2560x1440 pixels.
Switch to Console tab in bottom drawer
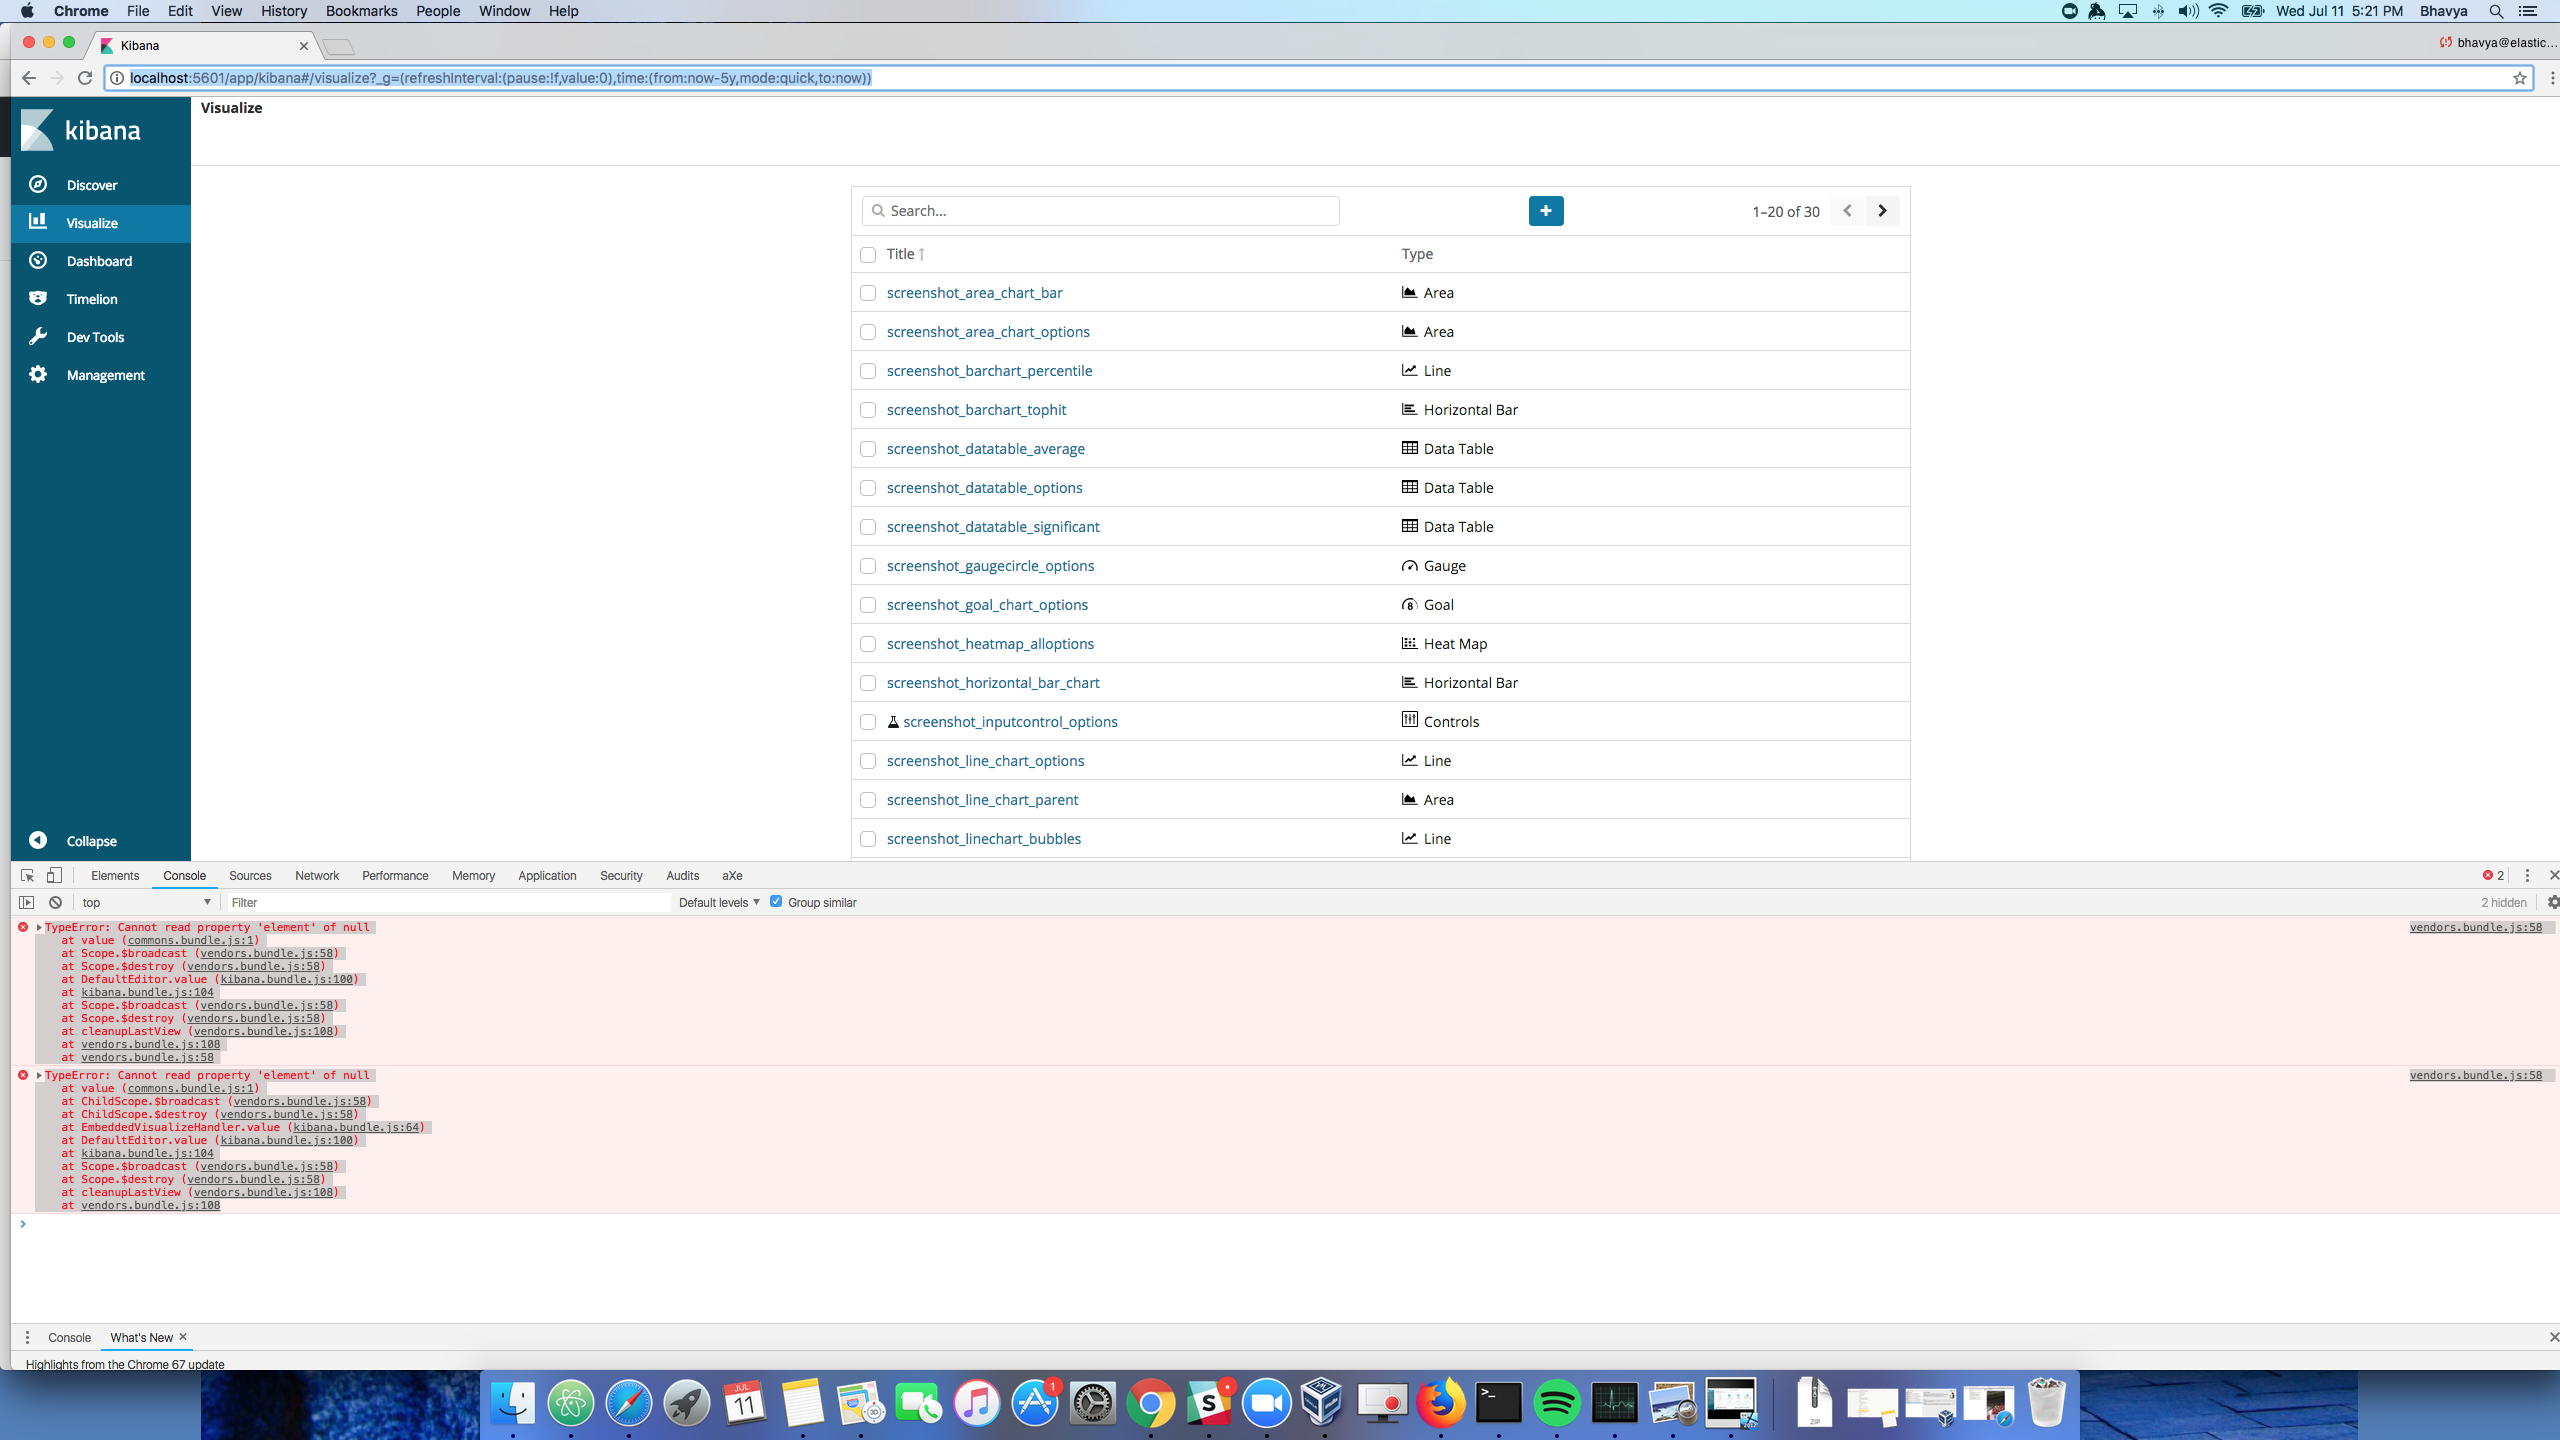(69, 1337)
